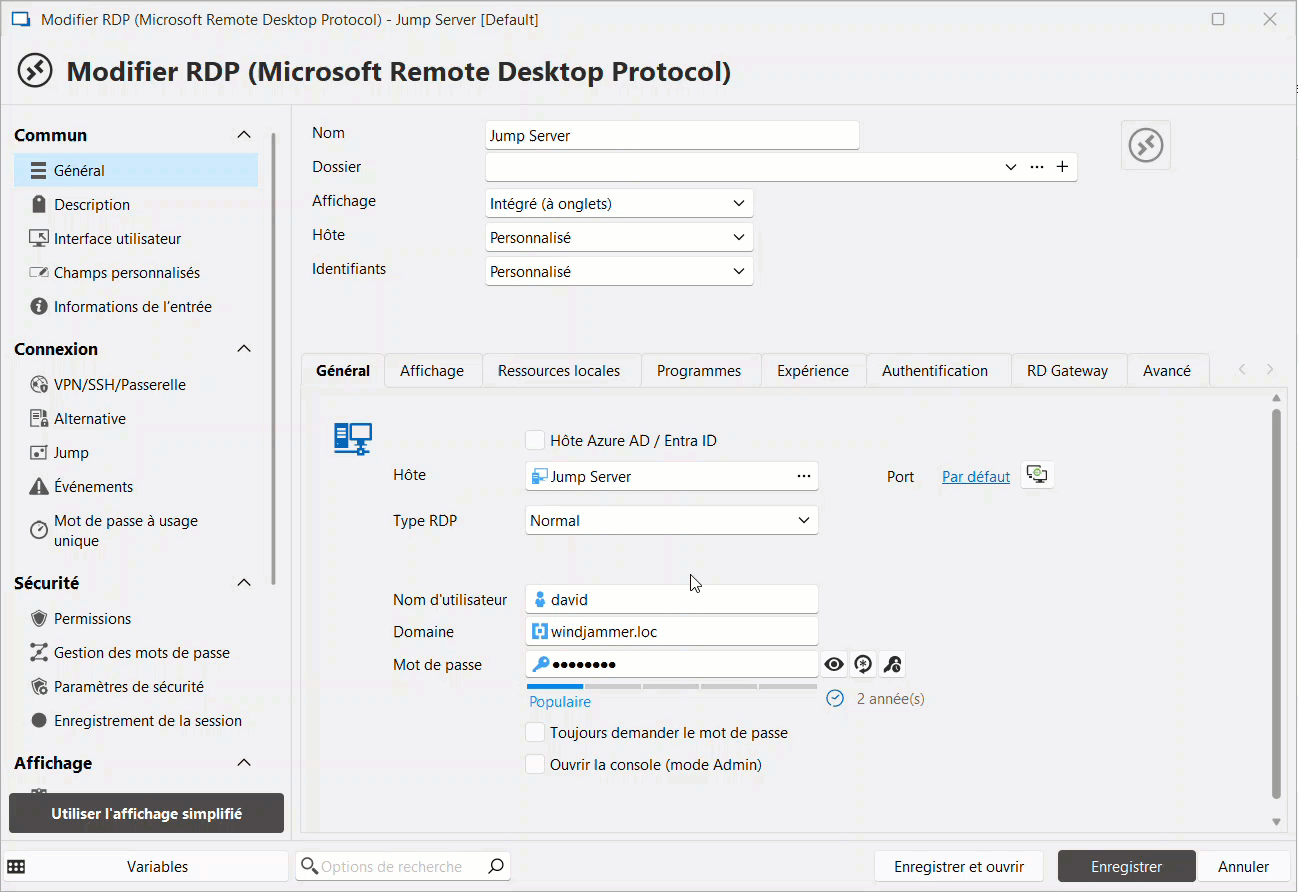This screenshot has height=892, width=1298.
Task: Click the port scan monitor icon
Action: click(1039, 476)
